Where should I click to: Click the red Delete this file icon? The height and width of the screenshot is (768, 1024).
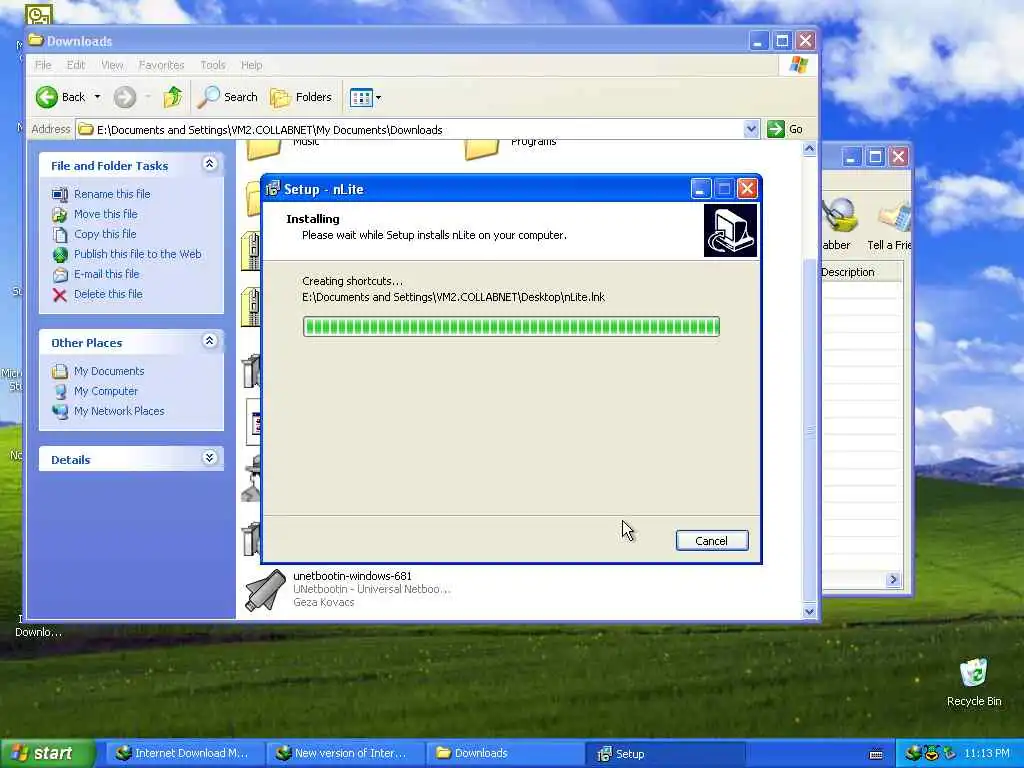pos(60,295)
